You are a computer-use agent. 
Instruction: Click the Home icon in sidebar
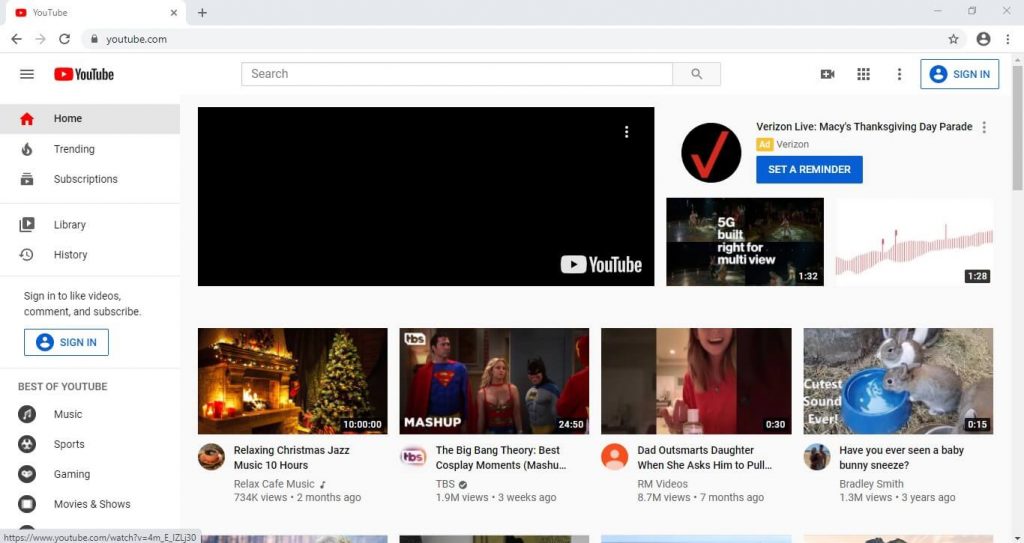[x=27, y=118]
